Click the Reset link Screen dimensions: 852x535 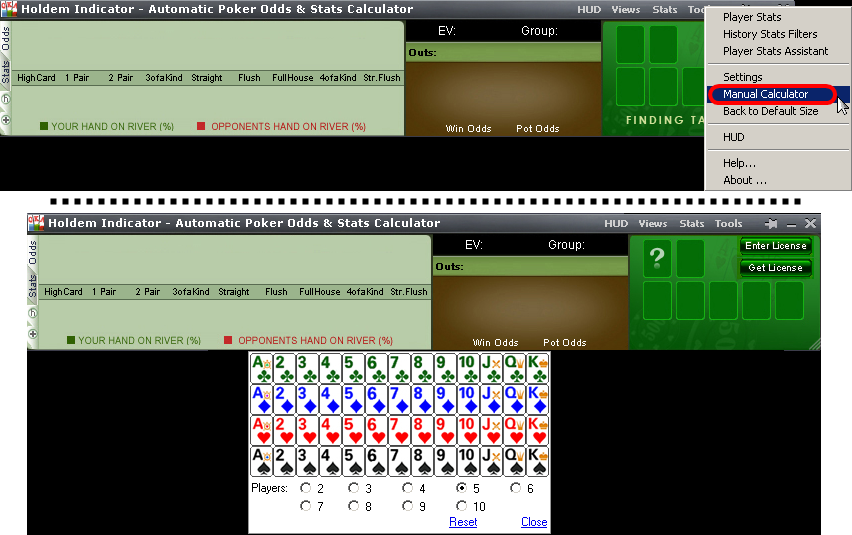tap(463, 522)
